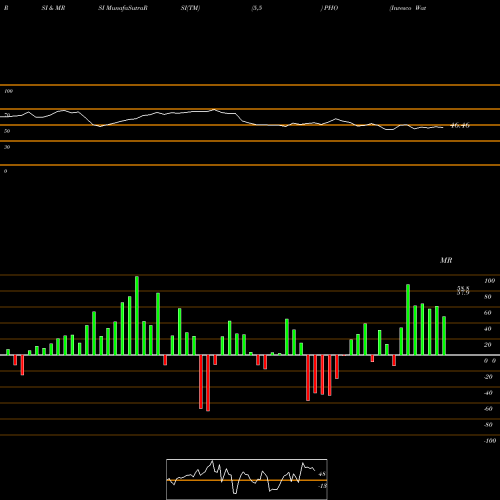The height and width of the screenshot is (500, 500).
Task: Click the tallest green MR histogram bar
Action: pyautogui.click(x=137, y=315)
